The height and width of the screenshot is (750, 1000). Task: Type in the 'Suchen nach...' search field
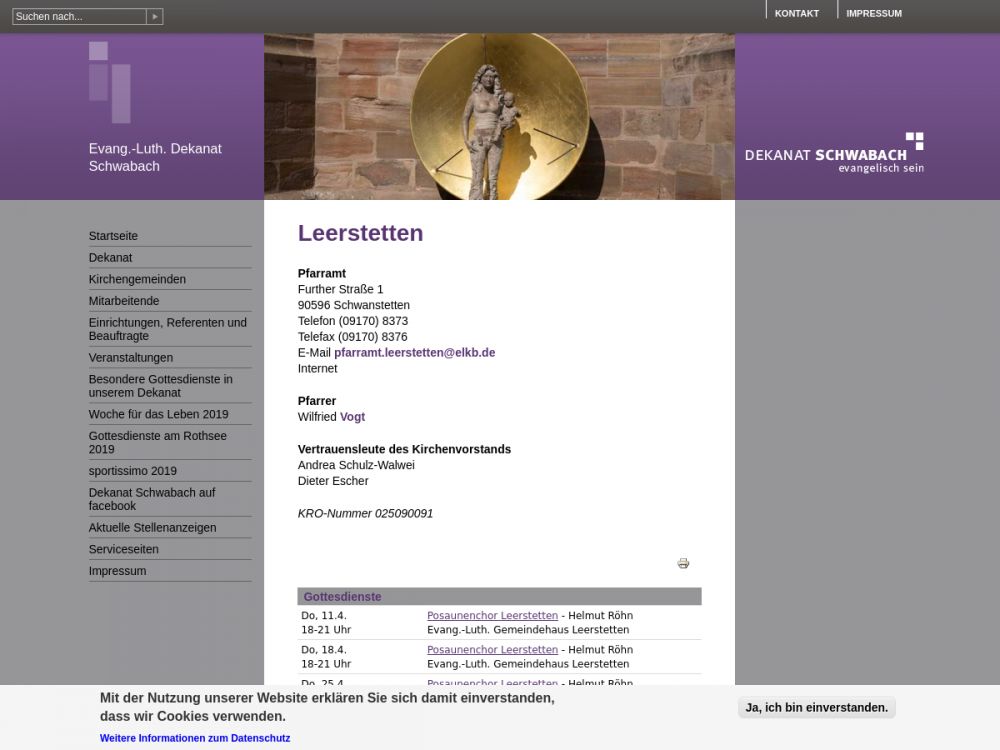[79, 17]
